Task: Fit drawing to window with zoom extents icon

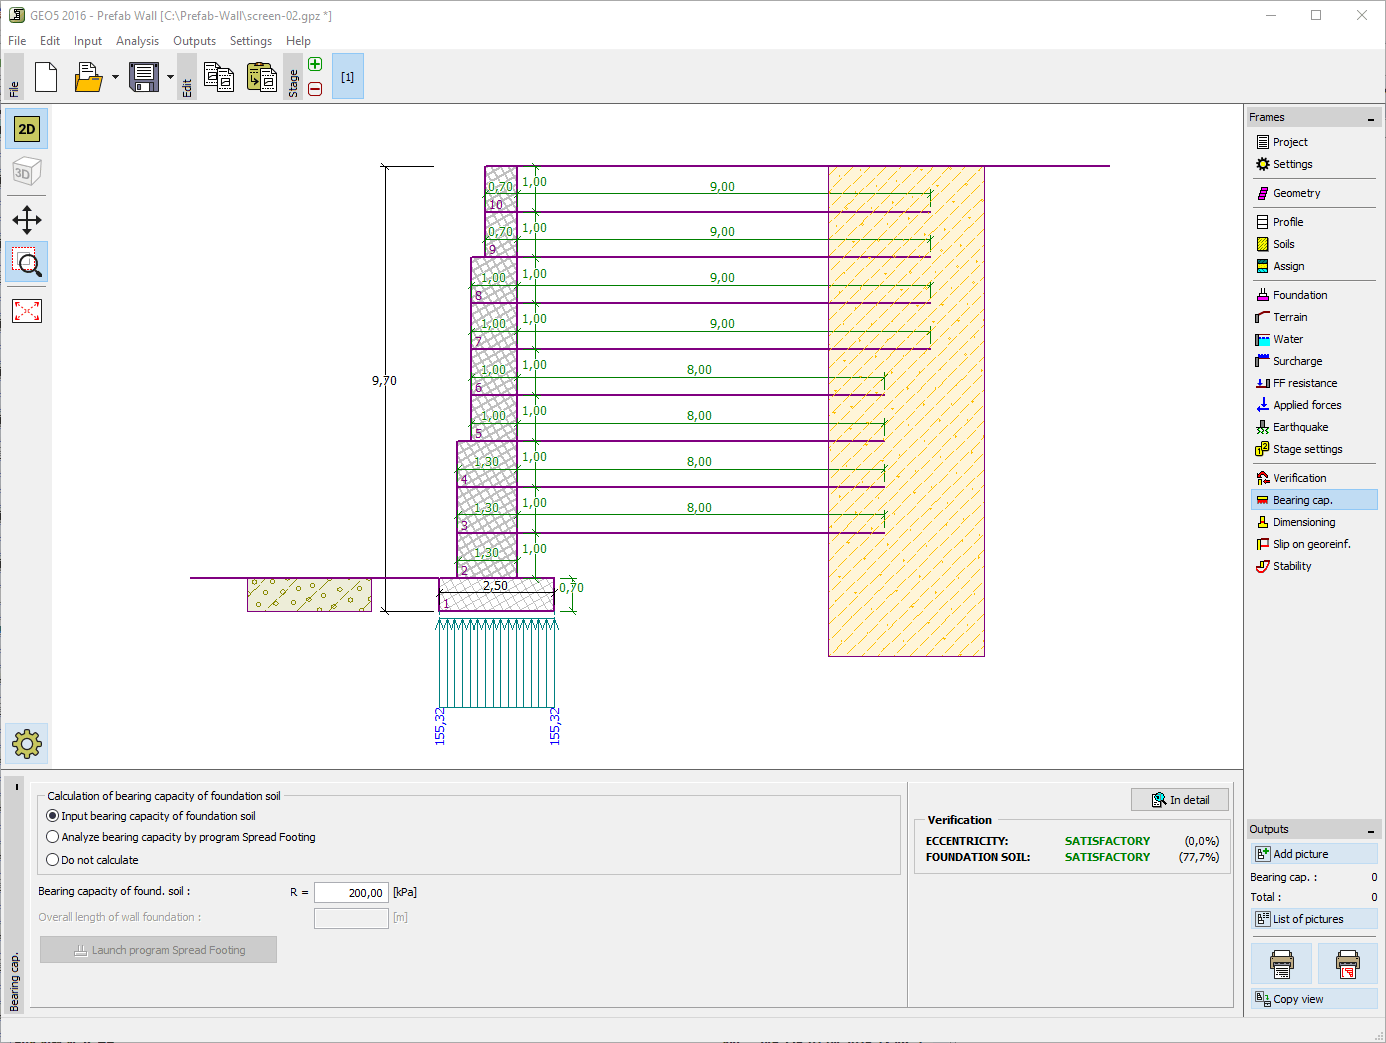Action: 27,311
